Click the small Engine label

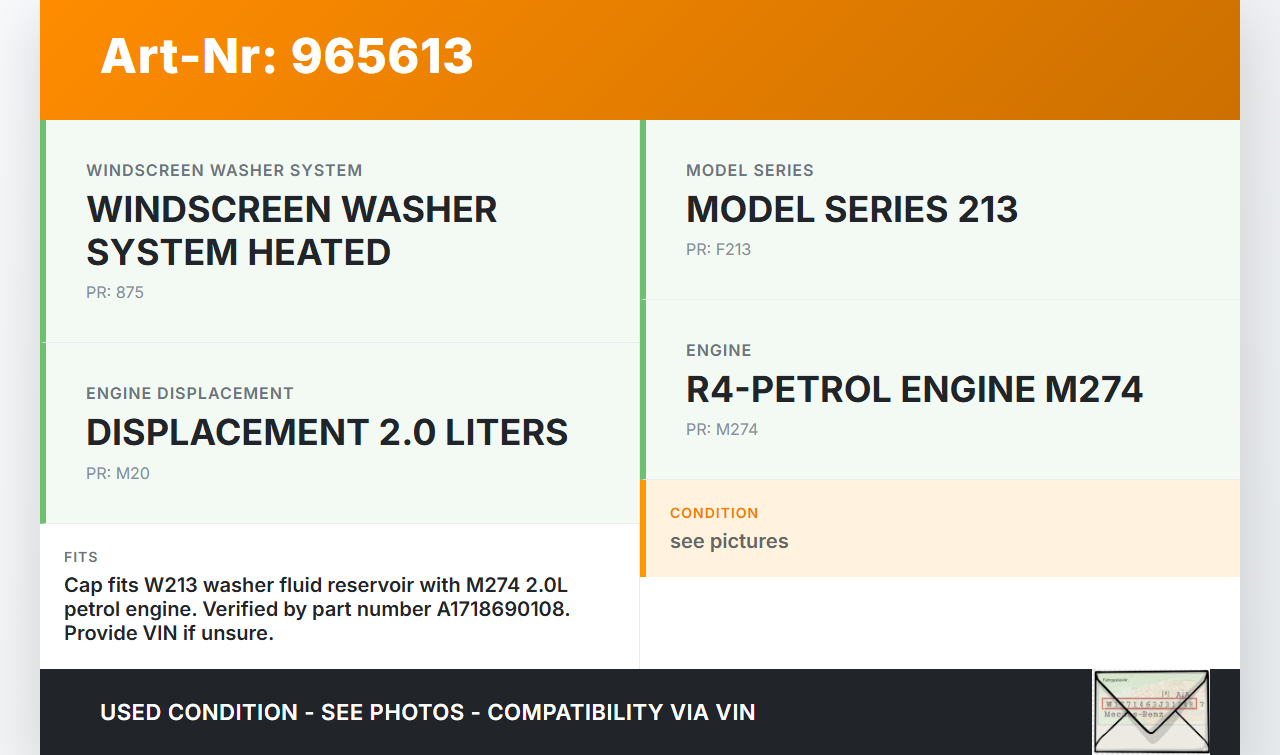click(x=718, y=351)
